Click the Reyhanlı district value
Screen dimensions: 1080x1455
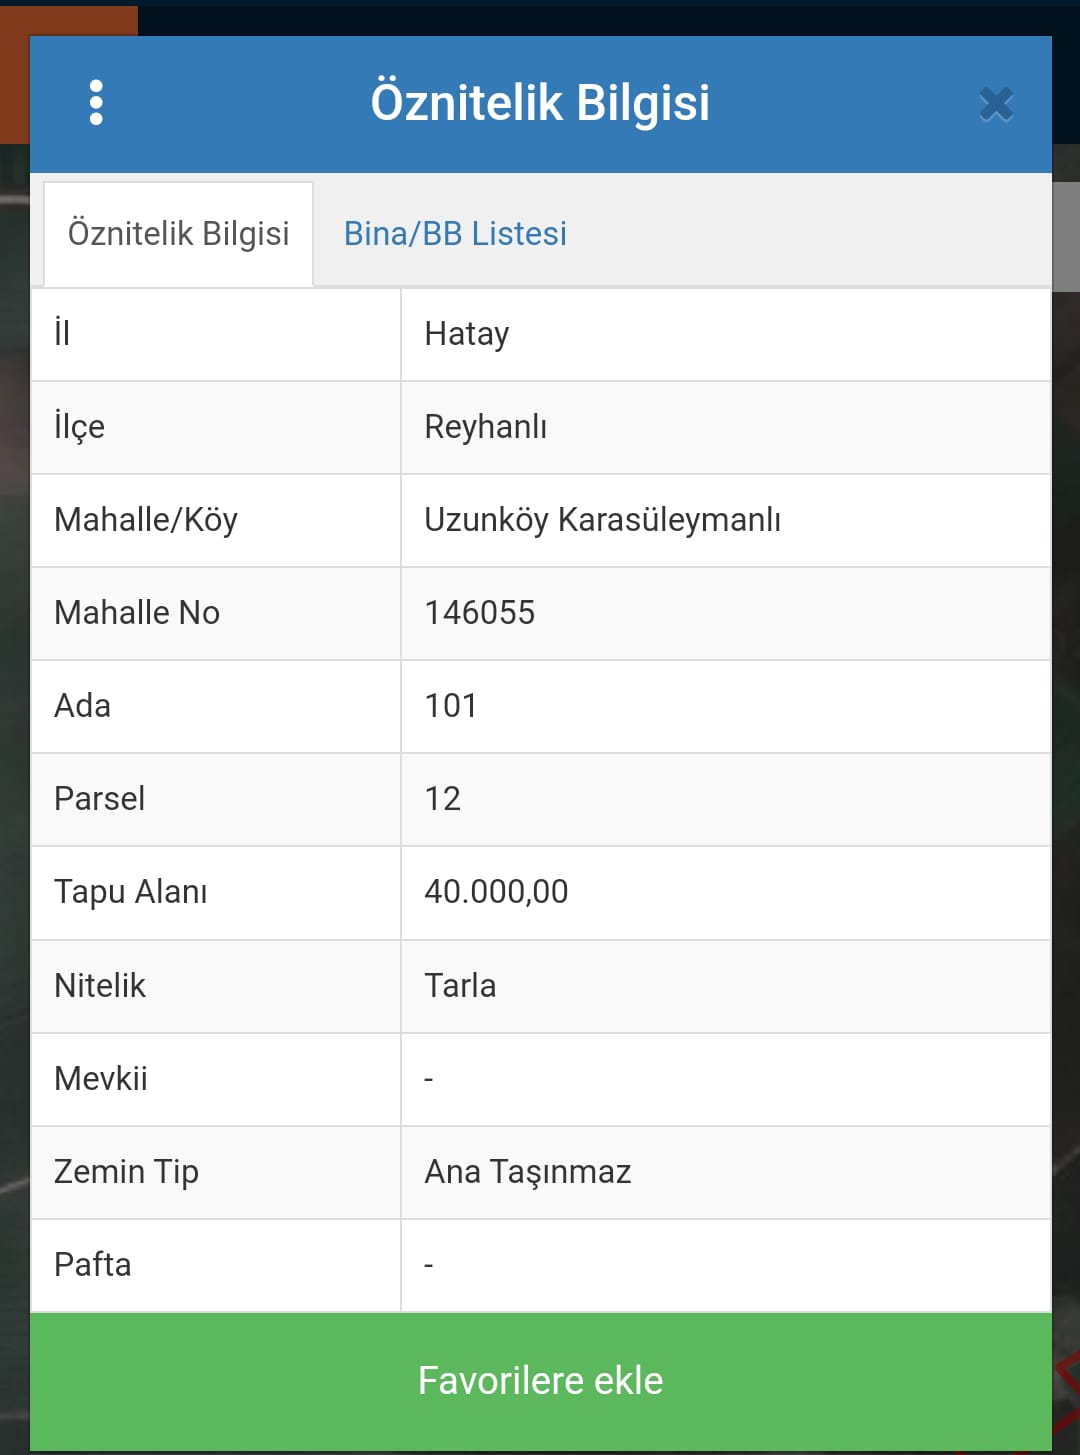point(486,427)
